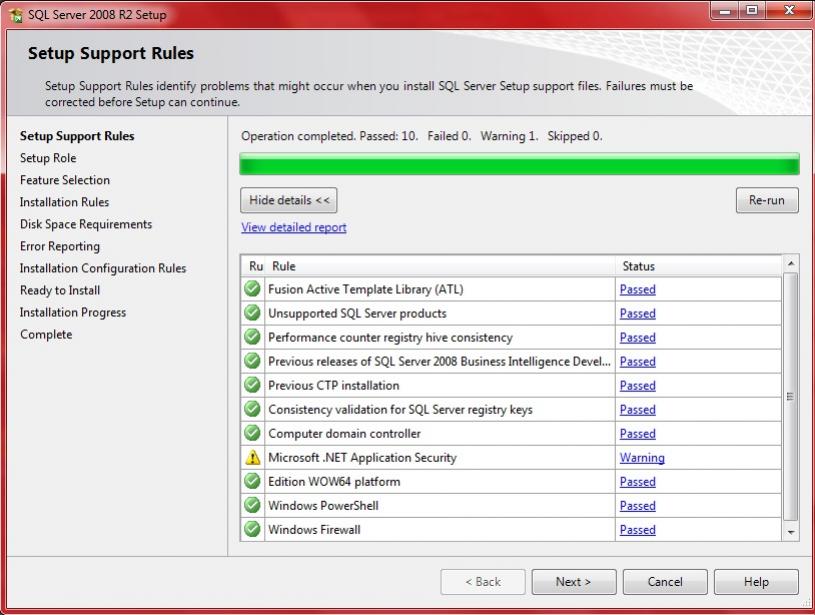Select Setup Role step in sidebar
The height and width of the screenshot is (615, 815).
point(48,158)
